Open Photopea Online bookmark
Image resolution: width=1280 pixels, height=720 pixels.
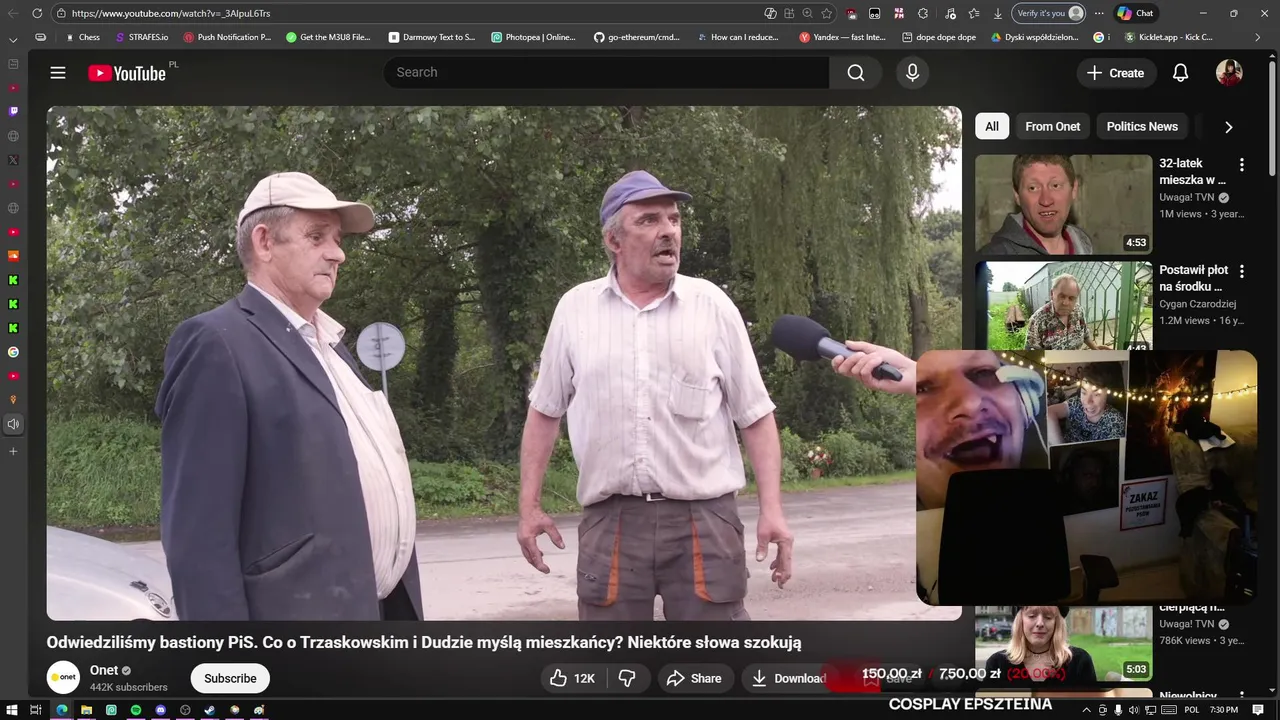click(534, 37)
